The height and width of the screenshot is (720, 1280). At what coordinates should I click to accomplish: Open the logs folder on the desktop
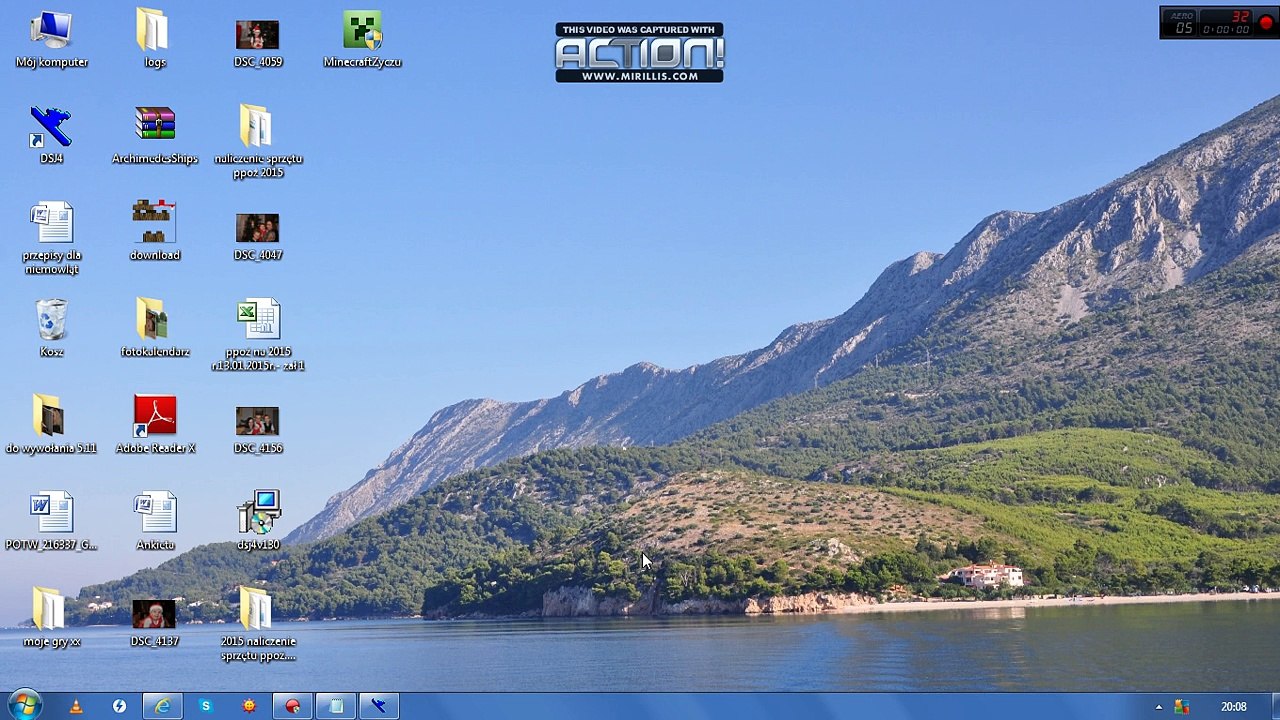(155, 40)
